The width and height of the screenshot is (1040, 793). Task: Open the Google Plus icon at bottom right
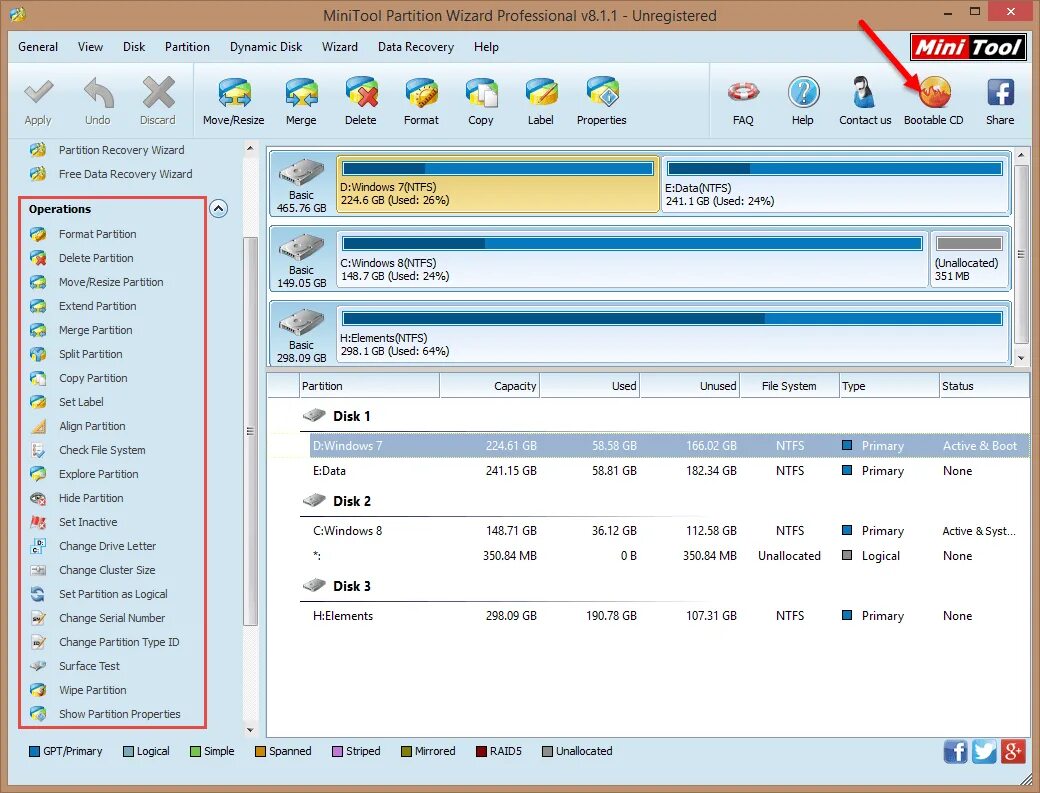(x=1013, y=751)
